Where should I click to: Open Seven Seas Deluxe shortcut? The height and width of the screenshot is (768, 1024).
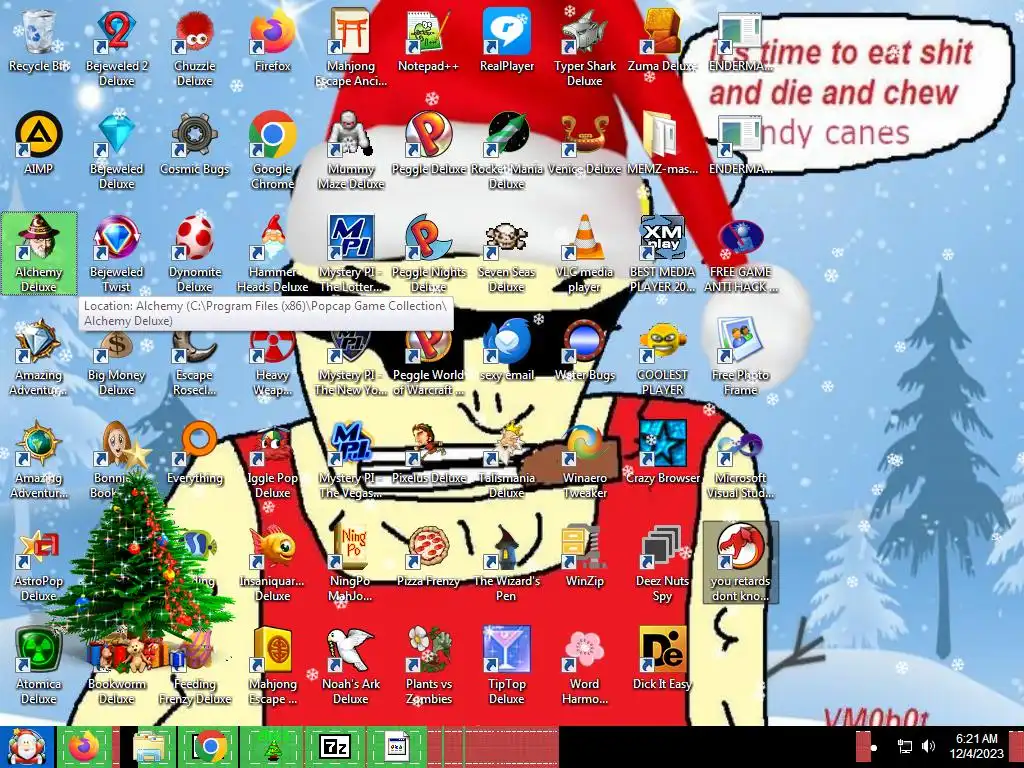507,253
